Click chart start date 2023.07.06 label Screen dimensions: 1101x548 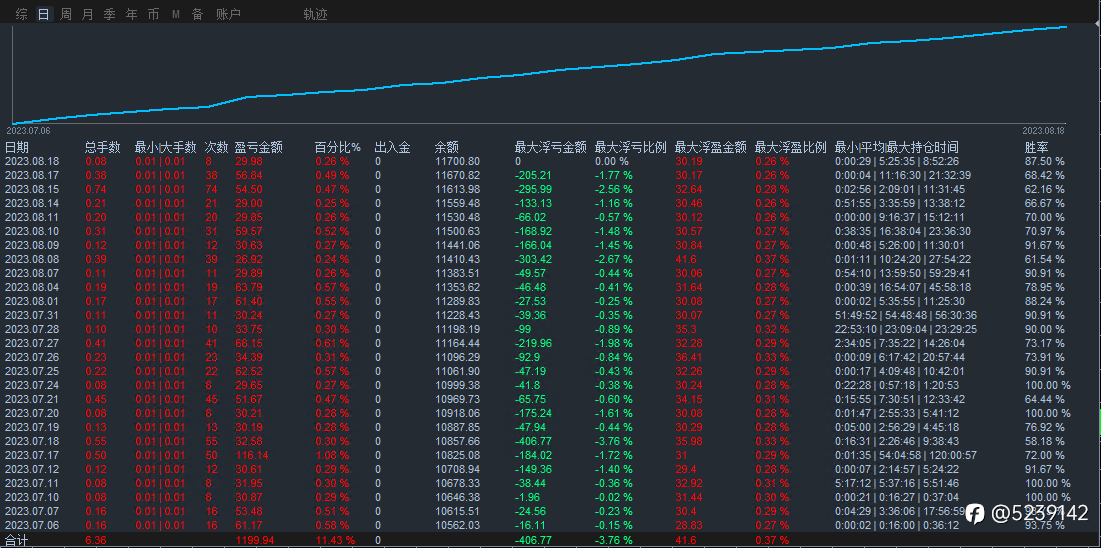28,131
